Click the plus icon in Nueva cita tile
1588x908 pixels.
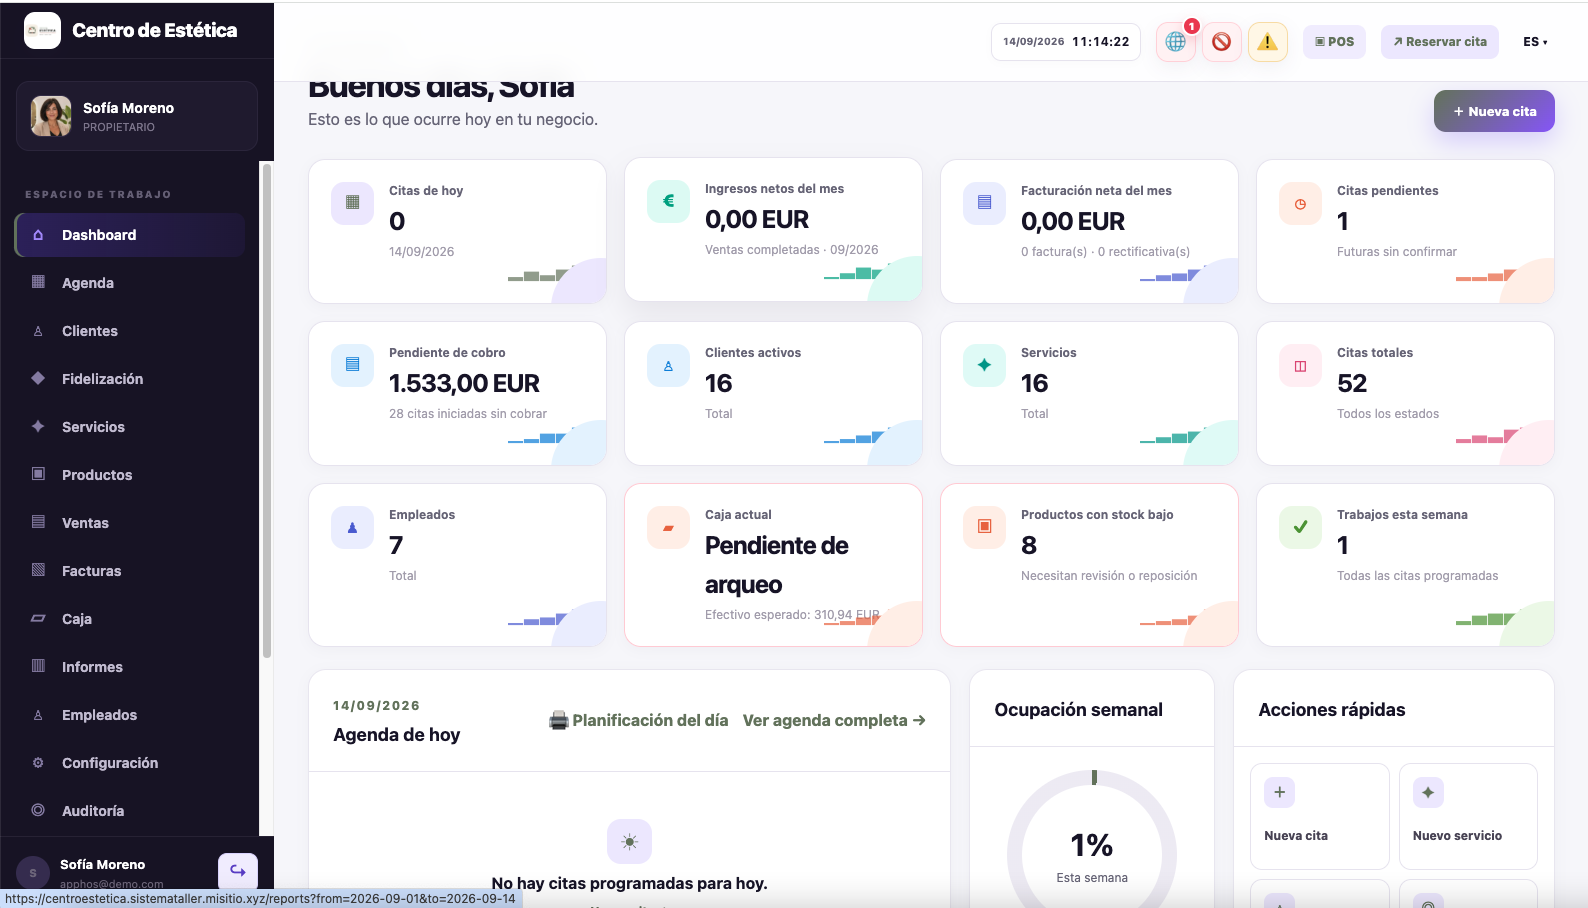1280,793
